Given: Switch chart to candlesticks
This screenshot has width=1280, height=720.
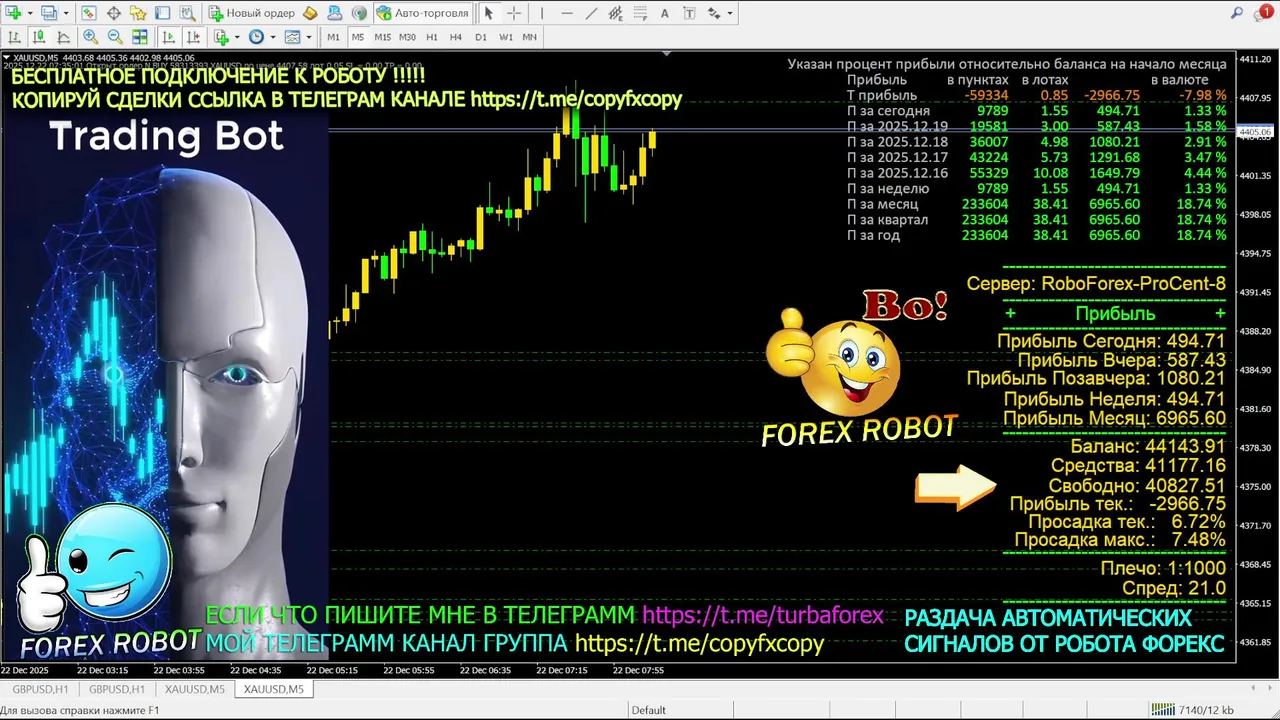Looking at the screenshot, I should coord(39,37).
